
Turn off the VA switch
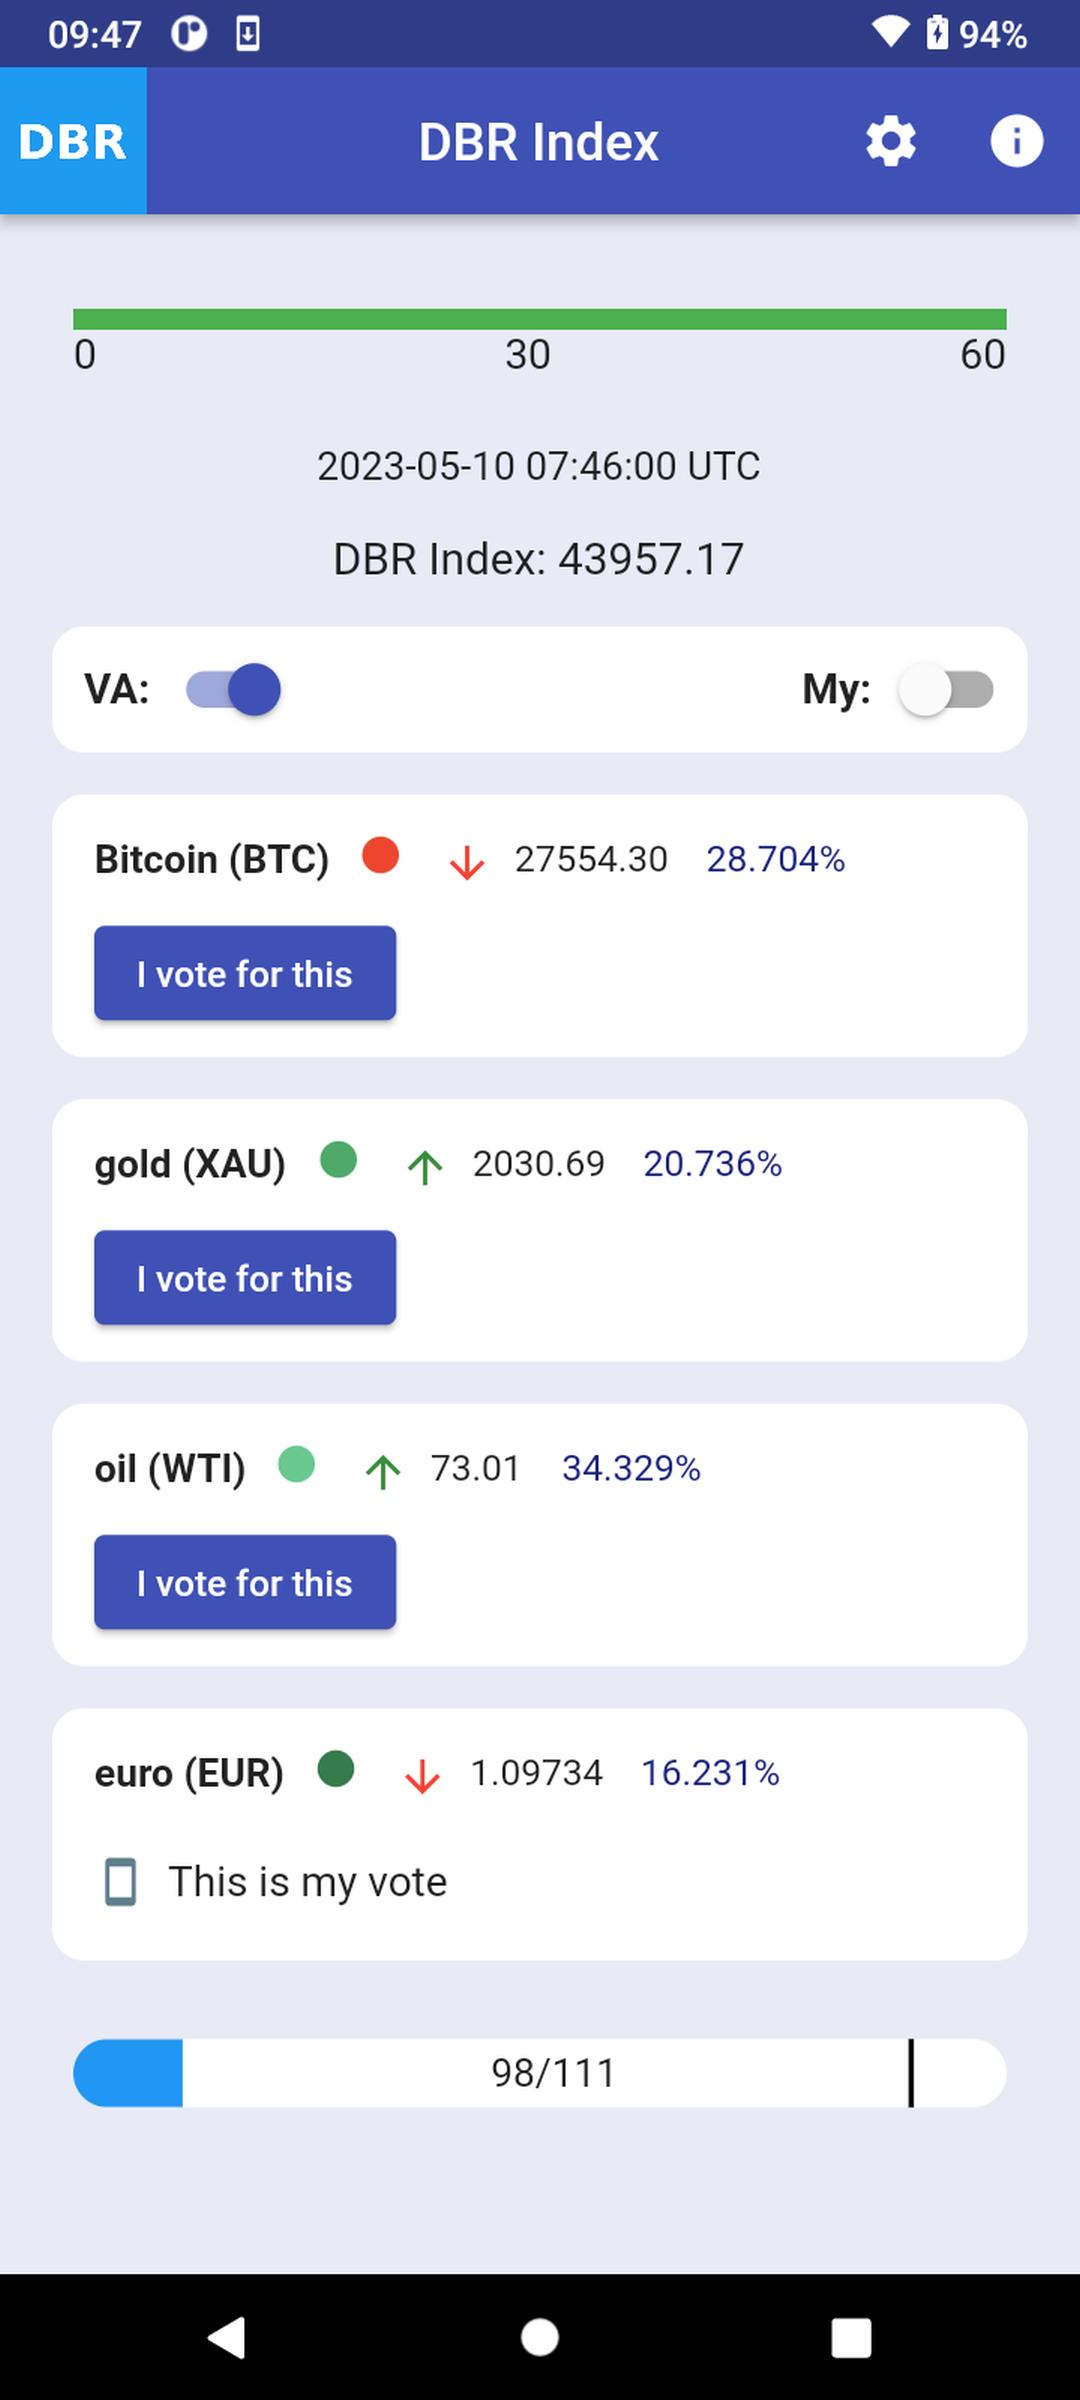[234, 689]
